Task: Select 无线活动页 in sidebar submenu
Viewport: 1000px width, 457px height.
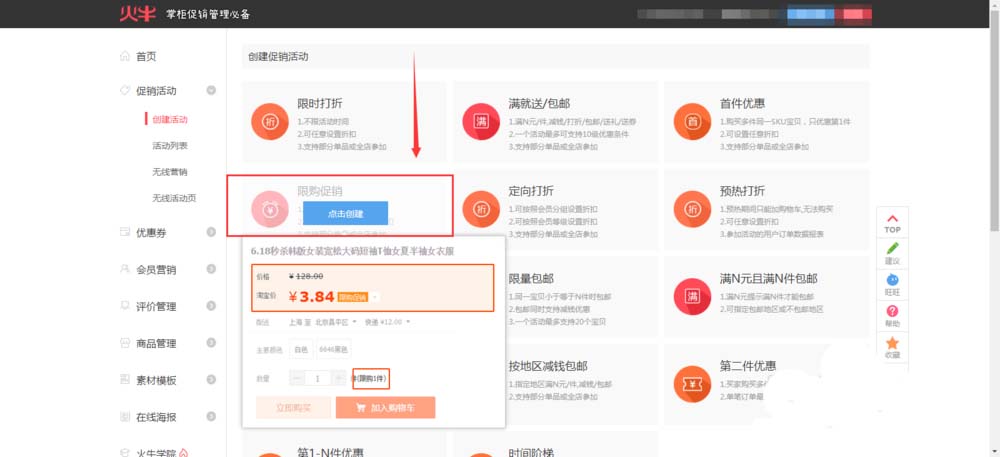Action: 174,198
